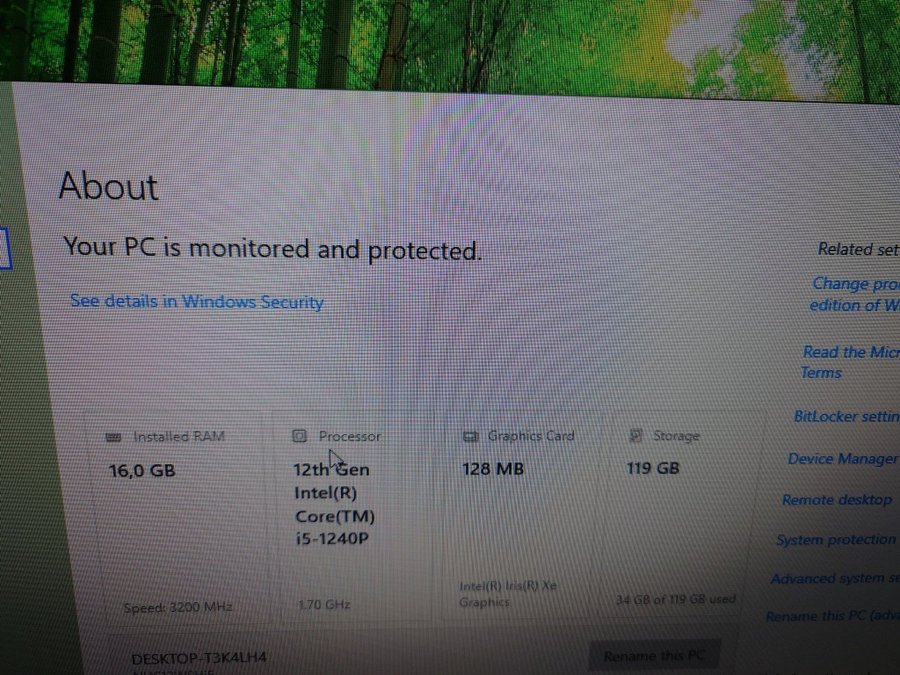Click Change product key or edition link
This screenshot has height=675, width=900.
855,294
